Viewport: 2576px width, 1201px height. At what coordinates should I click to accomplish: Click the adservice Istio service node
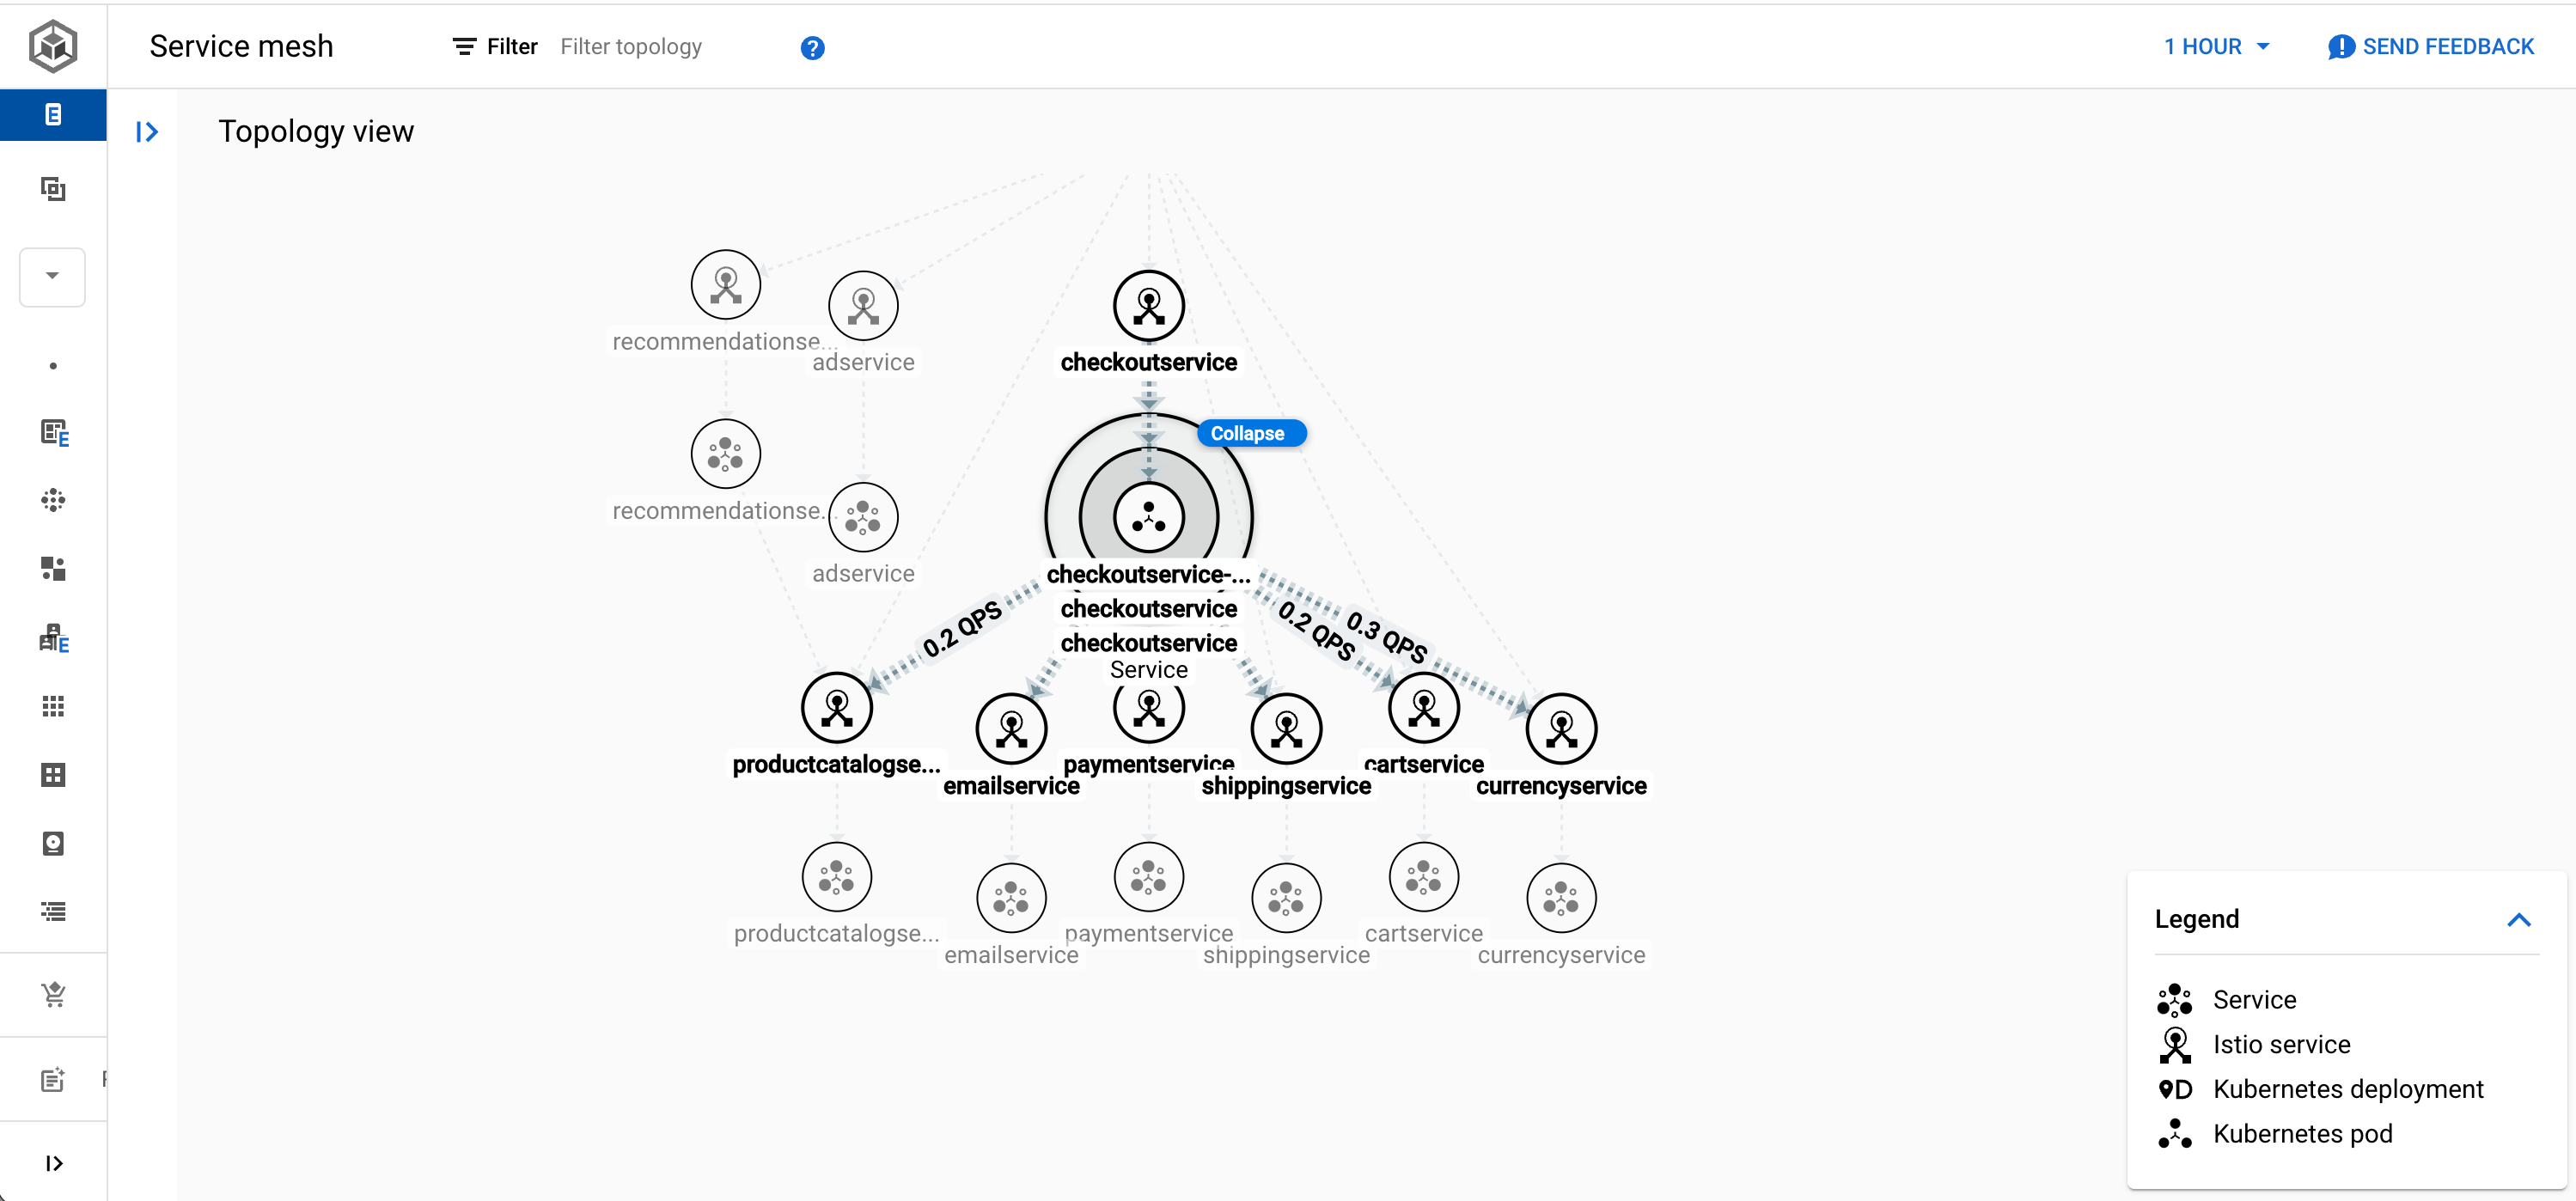[x=863, y=305]
